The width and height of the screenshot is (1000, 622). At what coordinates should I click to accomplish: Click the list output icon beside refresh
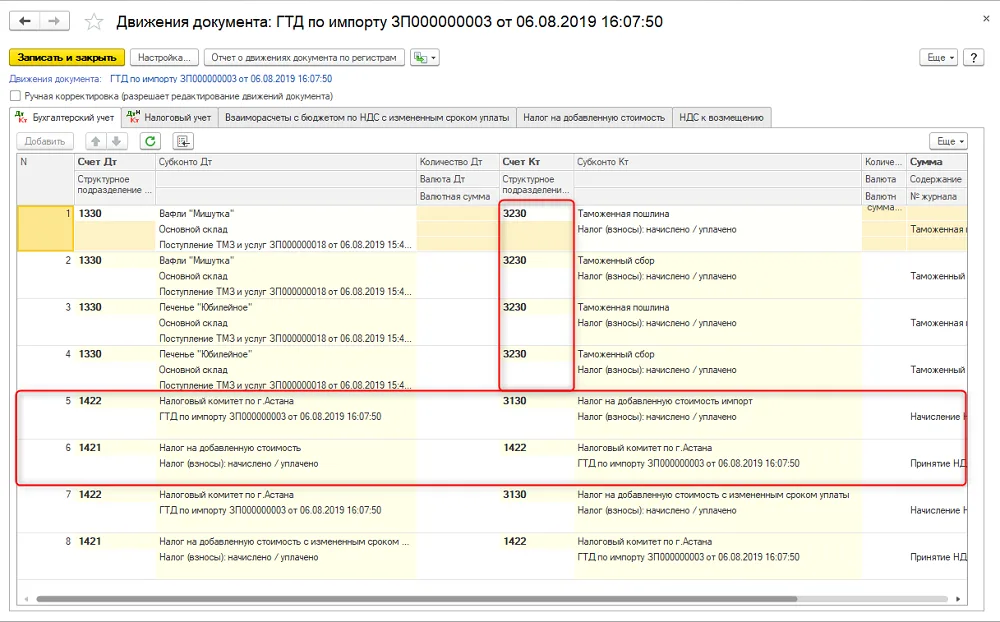[x=183, y=141]
